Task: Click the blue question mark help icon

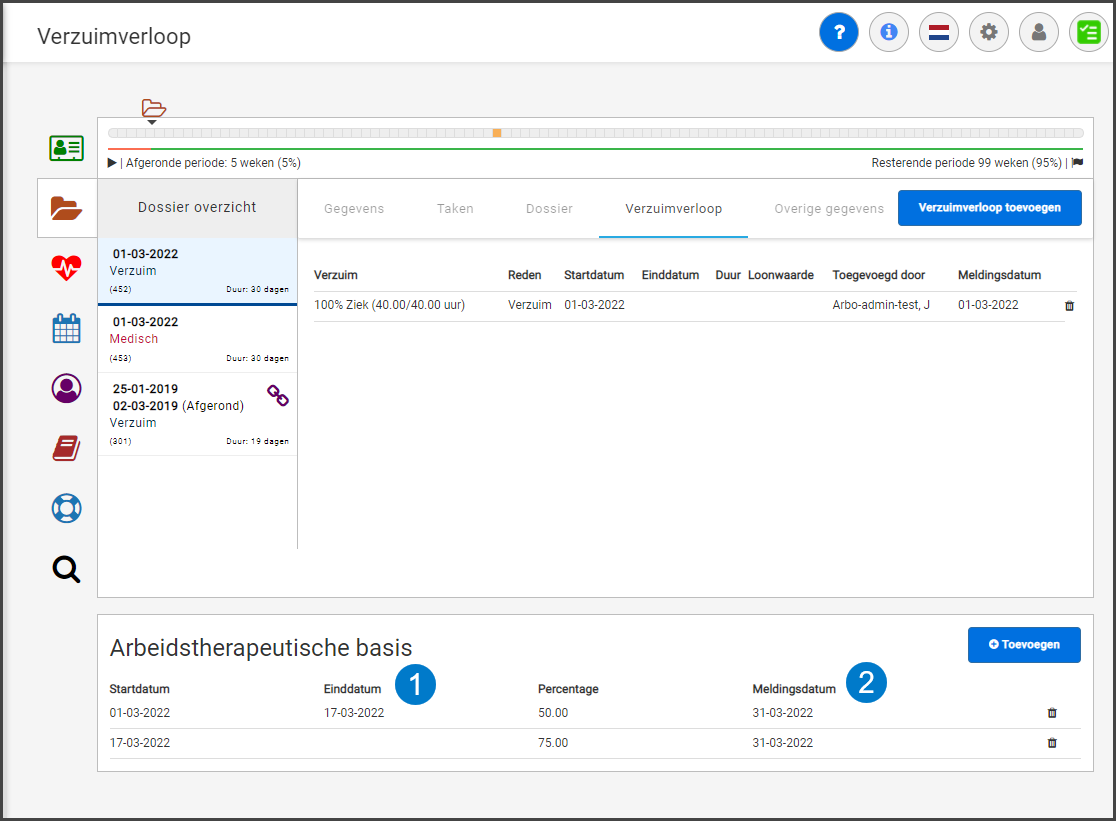Action: [x=839, y=32]
